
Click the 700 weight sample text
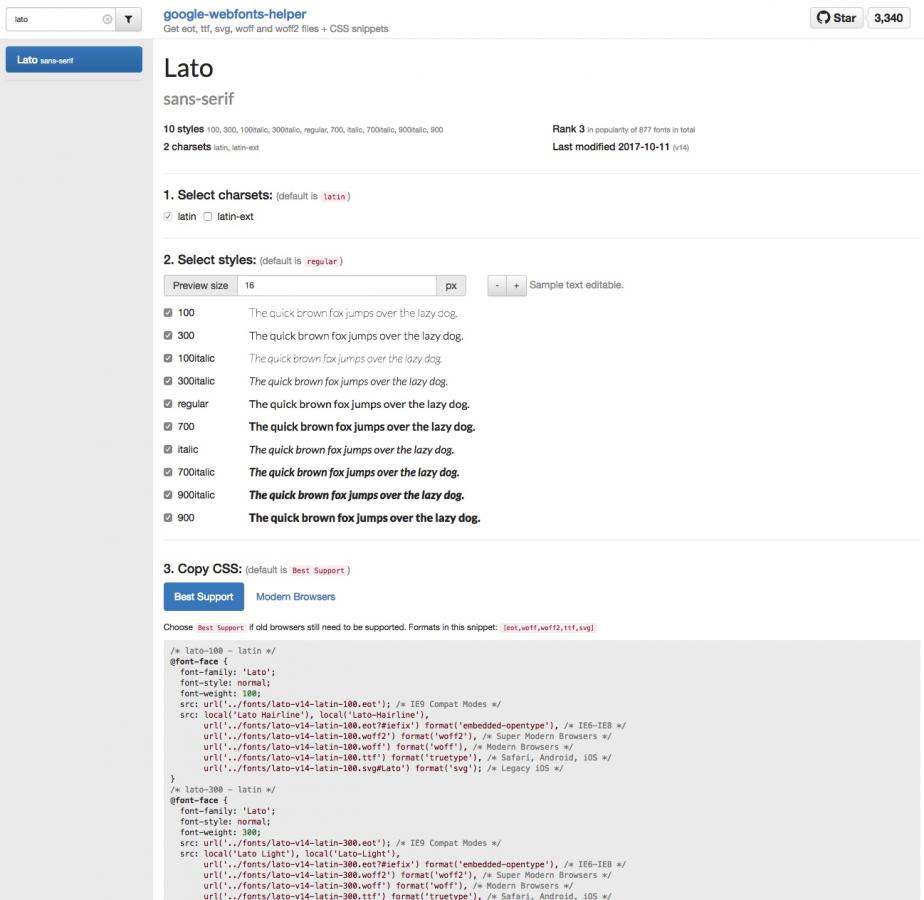coord(362,427)
